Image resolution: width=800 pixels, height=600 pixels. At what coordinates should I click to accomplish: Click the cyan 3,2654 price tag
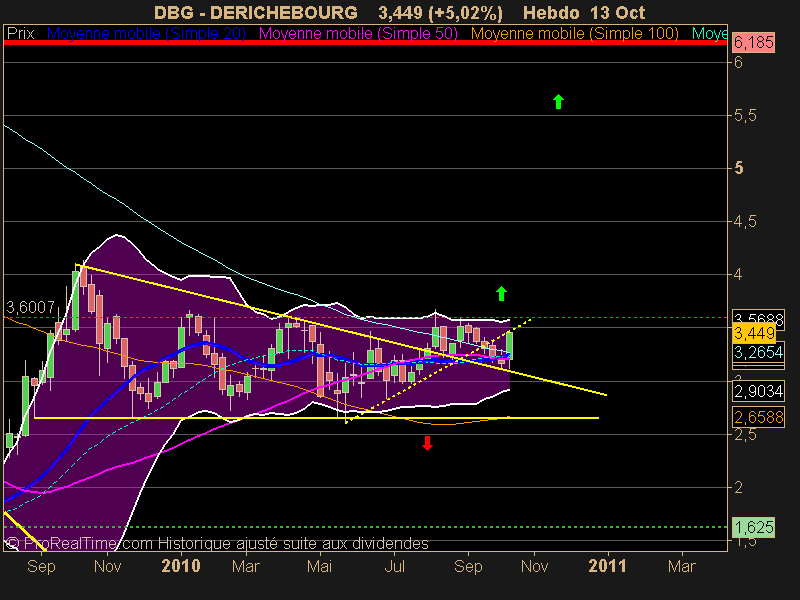coord(759,352)
